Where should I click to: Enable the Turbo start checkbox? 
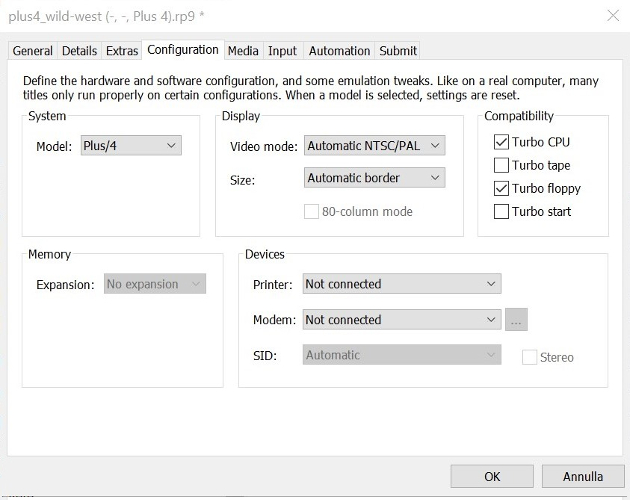tap(501, 211)
